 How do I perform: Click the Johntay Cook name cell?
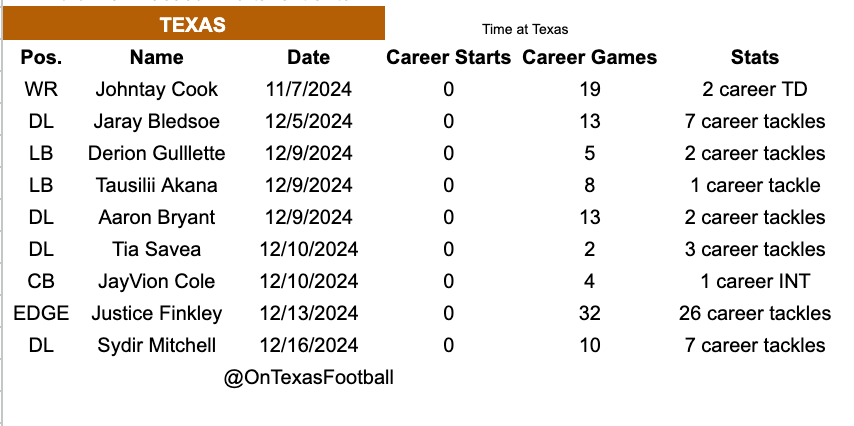(x=157, y=89)
